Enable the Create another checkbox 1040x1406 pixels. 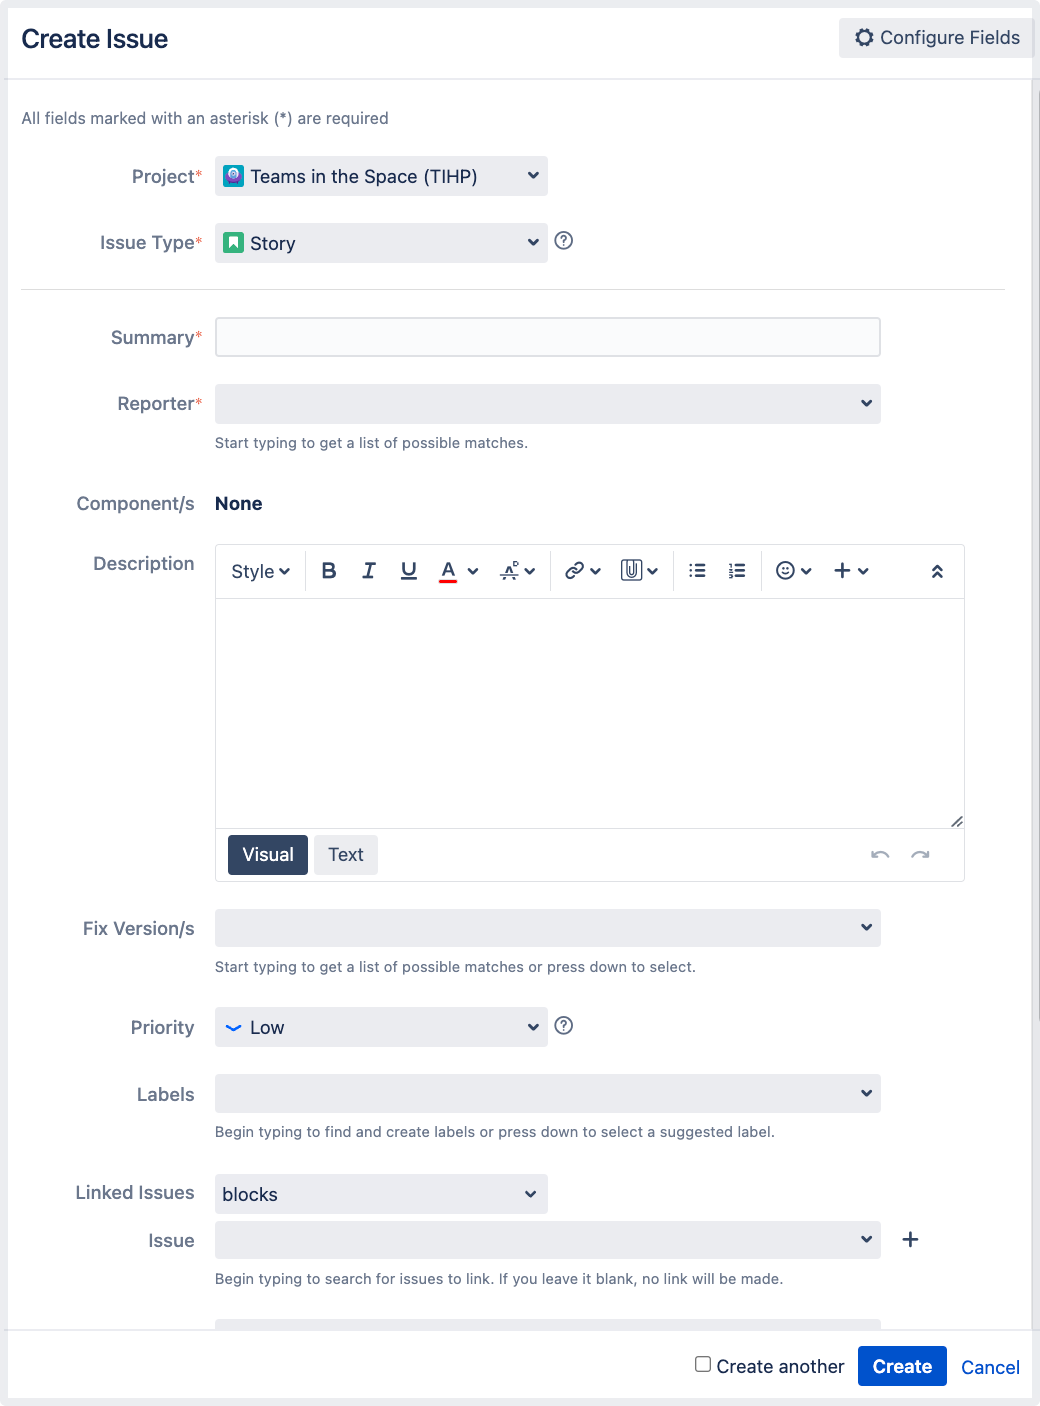(x=702, y=1364)
